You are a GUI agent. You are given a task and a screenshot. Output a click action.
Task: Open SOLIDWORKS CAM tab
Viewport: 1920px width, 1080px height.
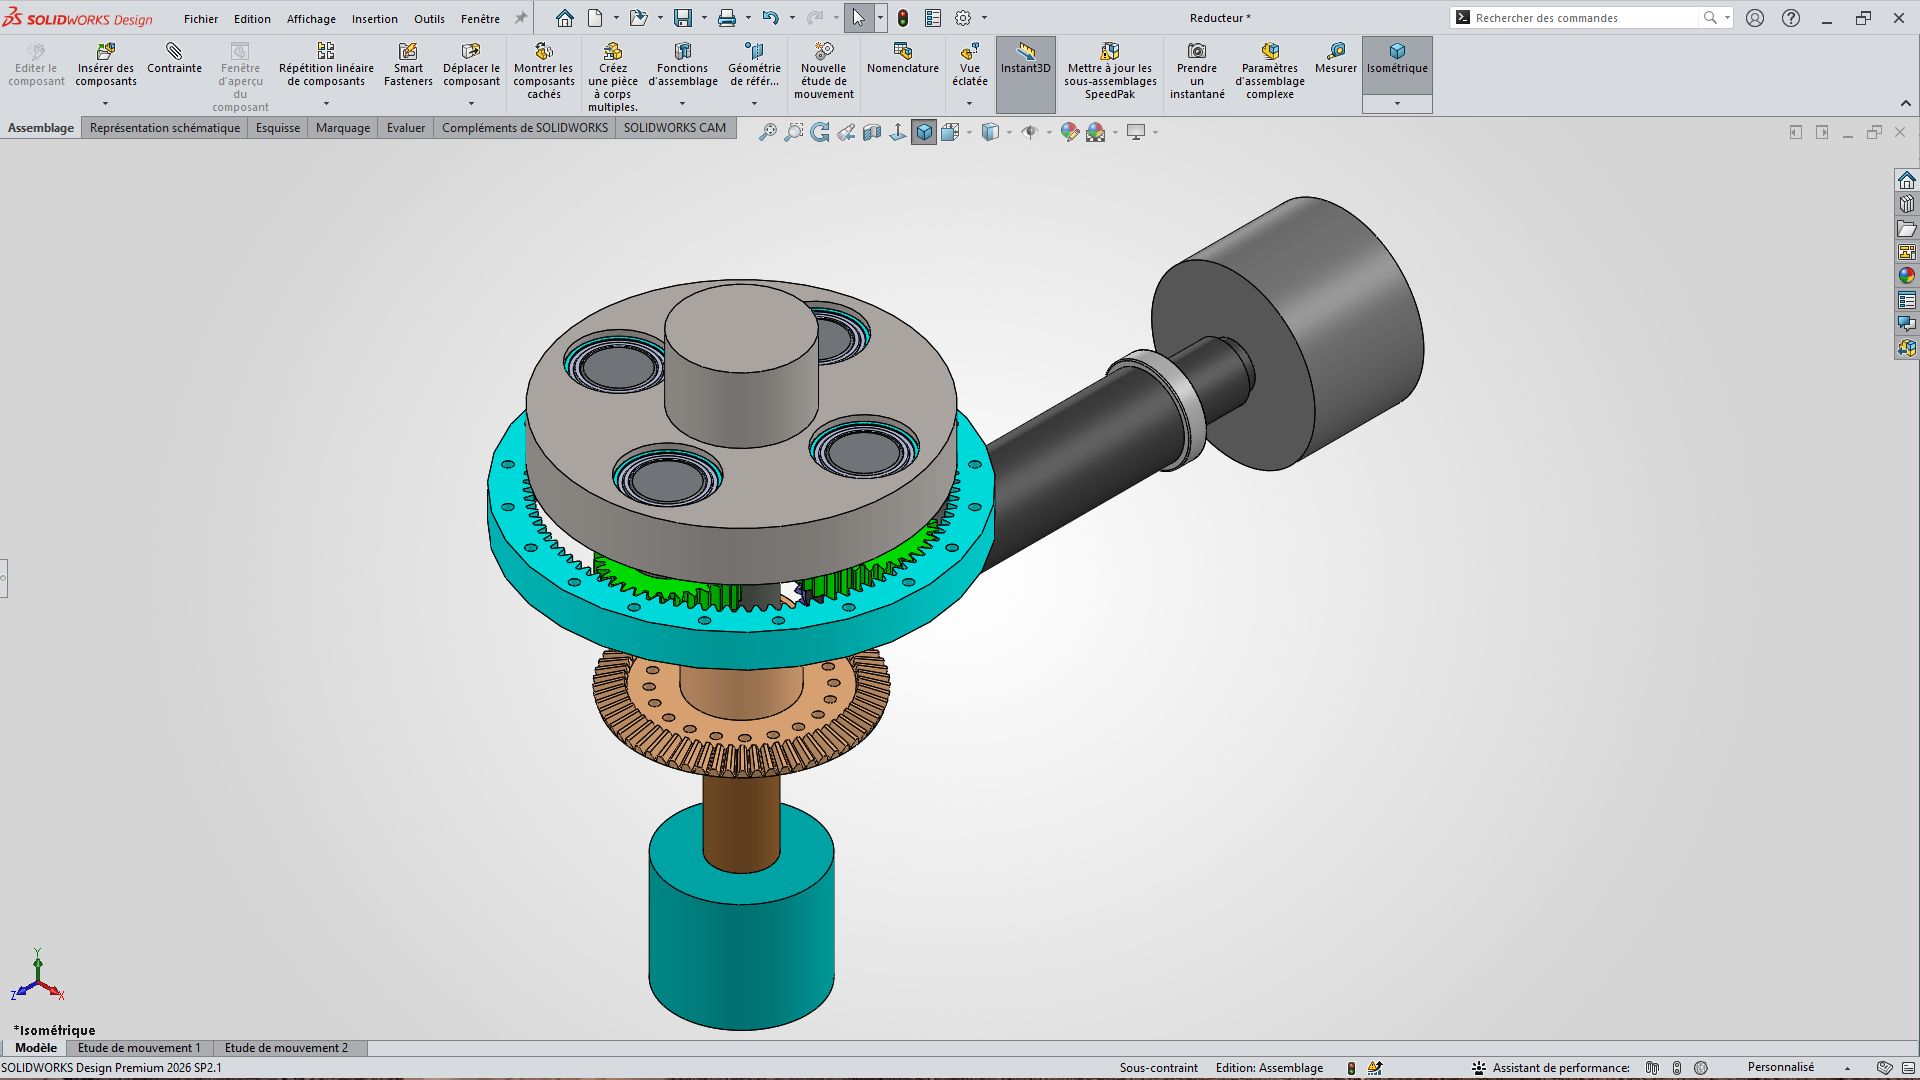tap(675, 128)
